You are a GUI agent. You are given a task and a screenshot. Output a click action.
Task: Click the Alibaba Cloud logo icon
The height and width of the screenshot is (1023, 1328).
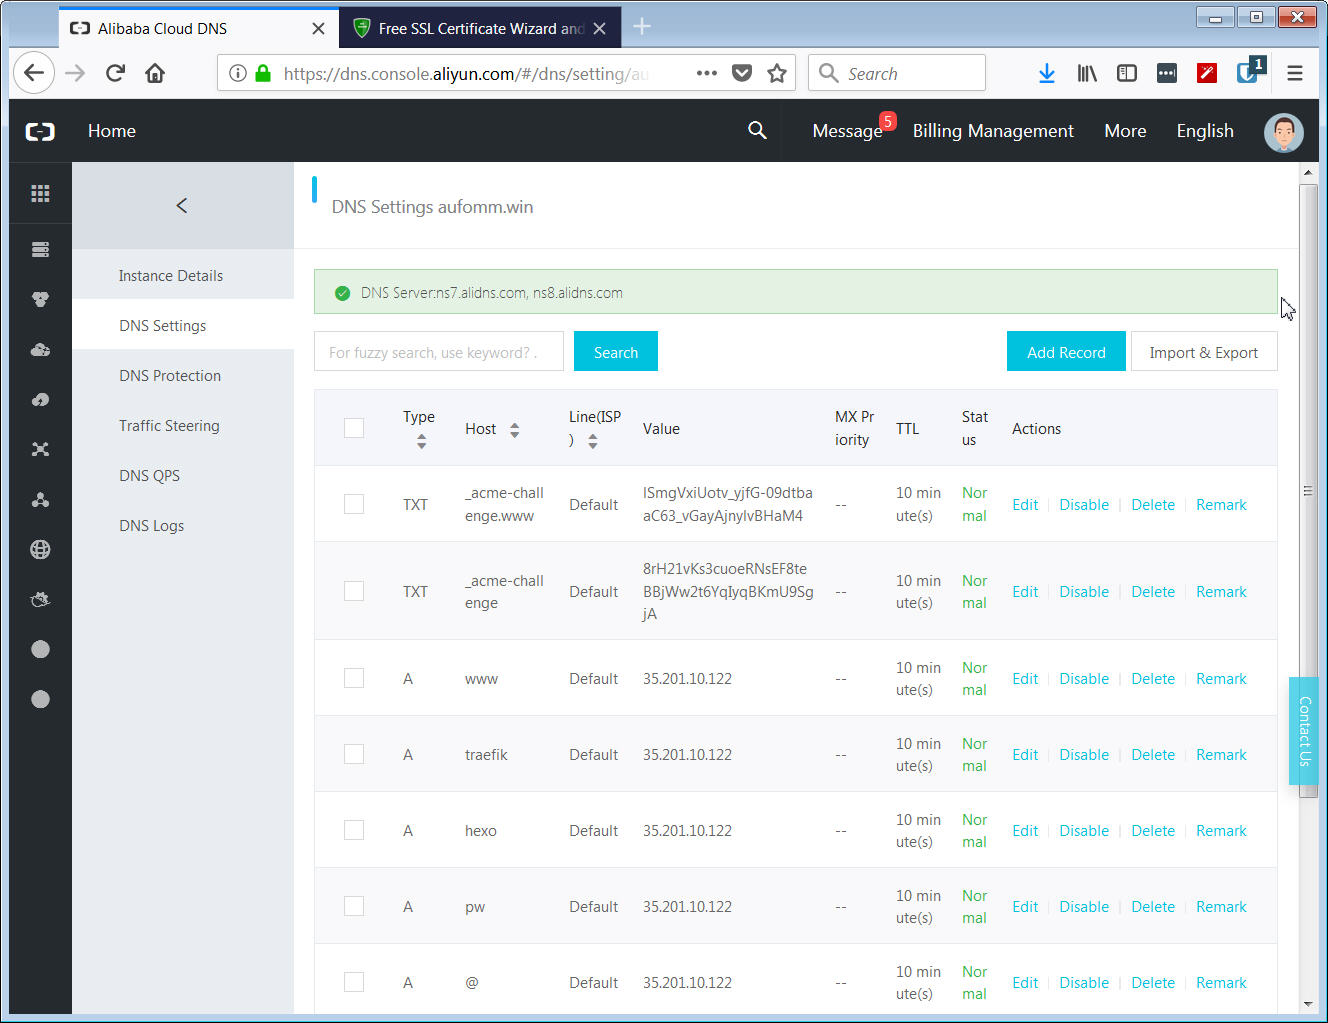click(40, 131)
